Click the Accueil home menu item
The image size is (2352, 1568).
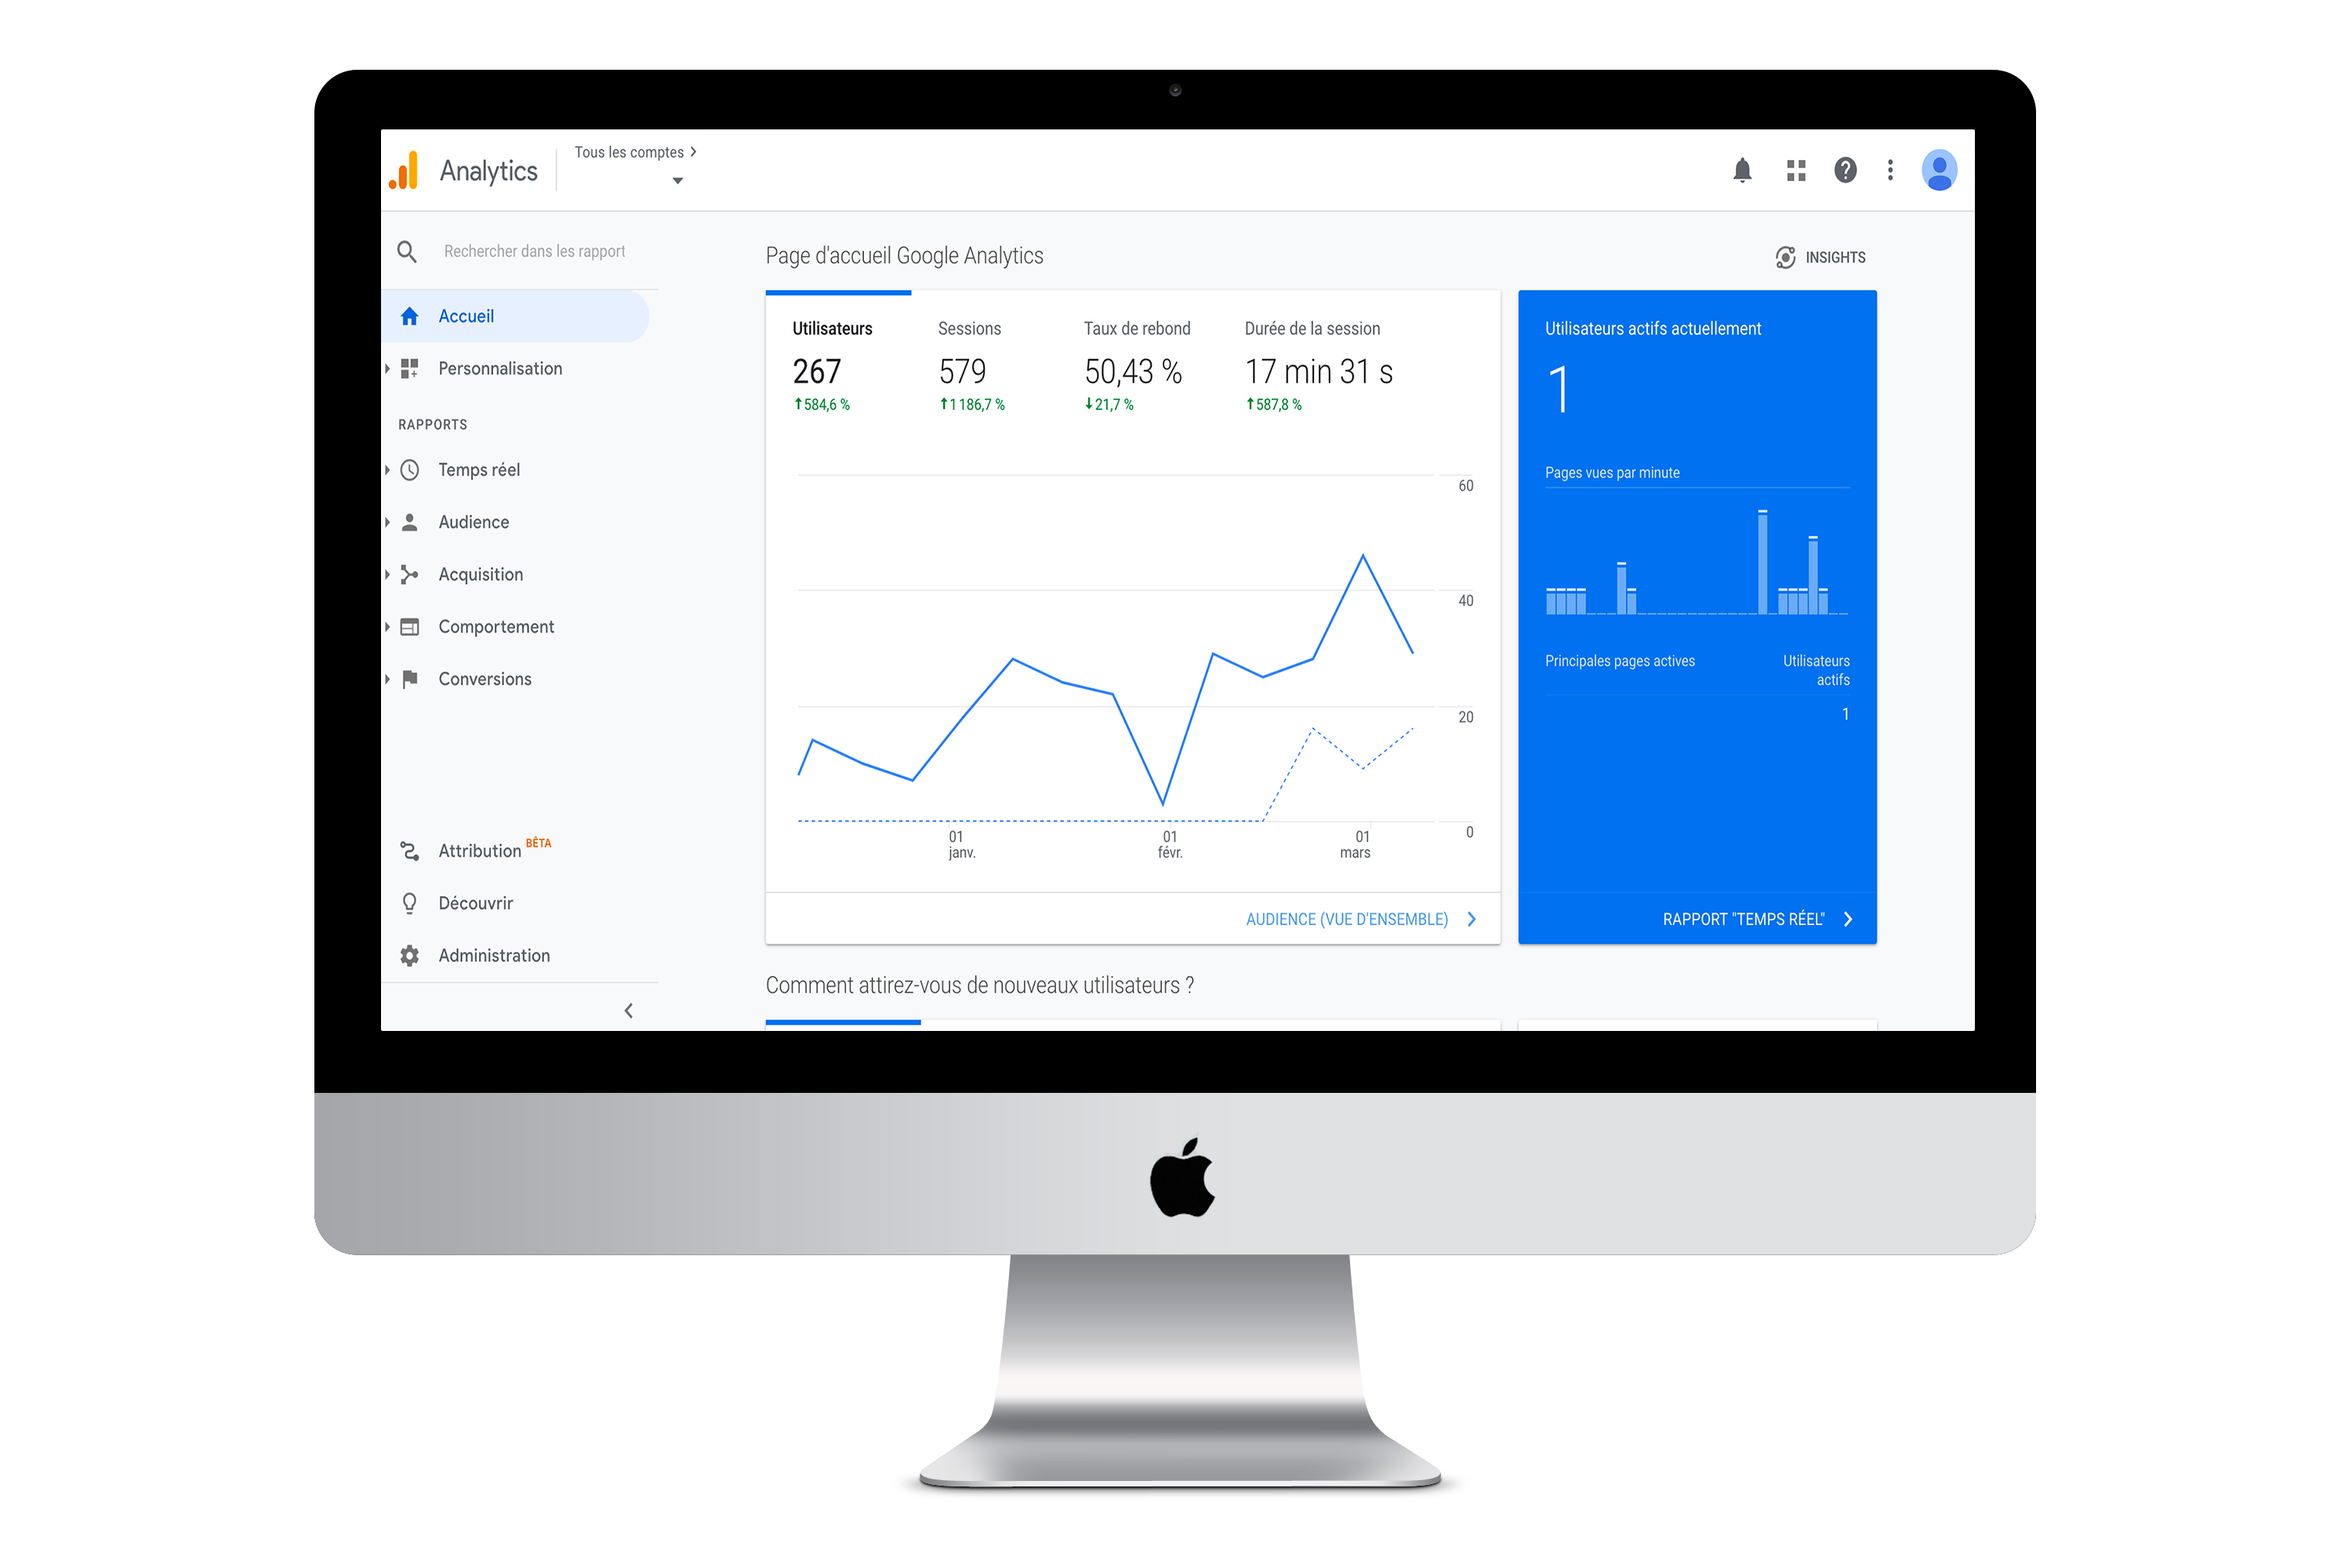(x=466, y=315)
